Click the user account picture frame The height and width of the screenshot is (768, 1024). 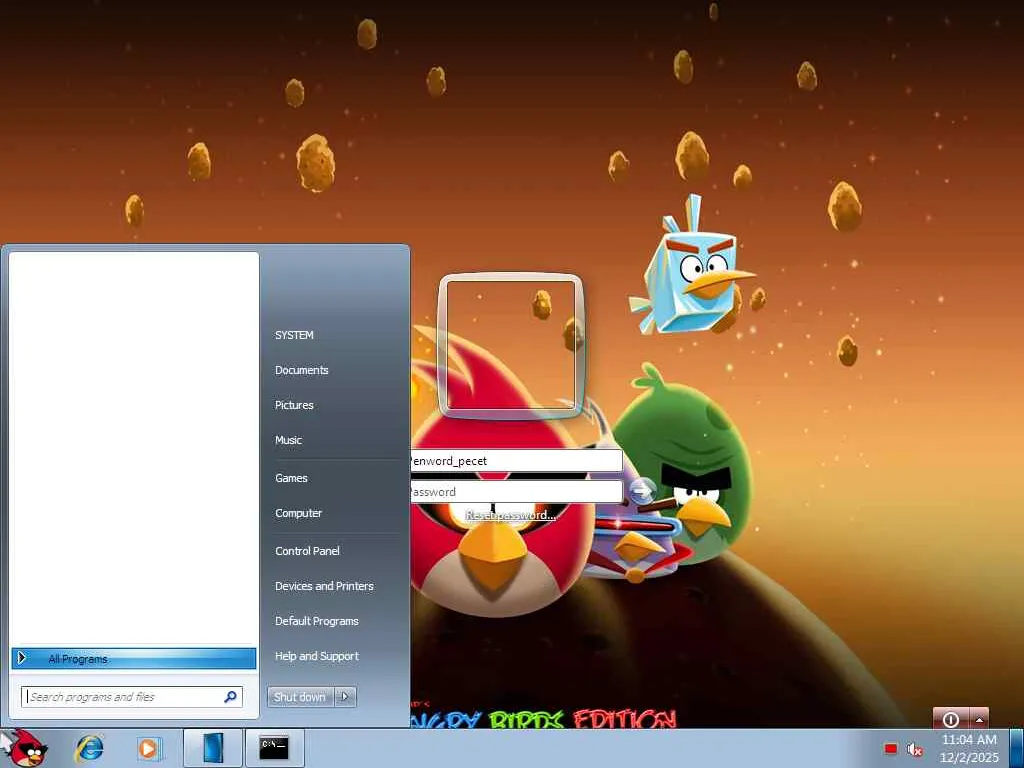click(x=510, y=345)
